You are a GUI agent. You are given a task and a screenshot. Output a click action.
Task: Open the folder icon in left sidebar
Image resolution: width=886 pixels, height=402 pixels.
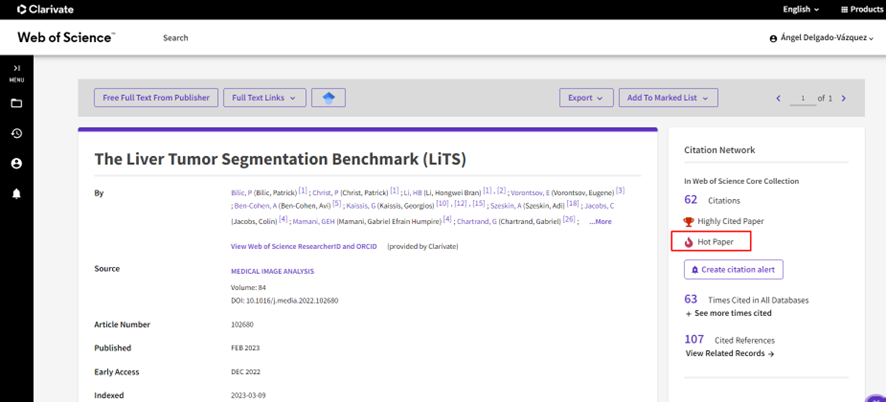(x=16, y=103)
